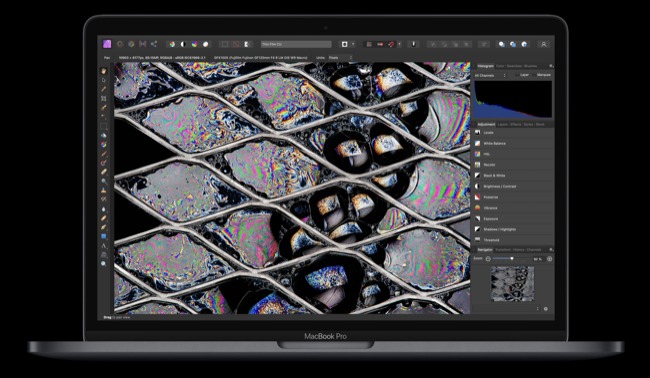Select the View (hand) tool
Image resolution: width=650 pixels, height=378 pixels.
[x=104, y=71]
